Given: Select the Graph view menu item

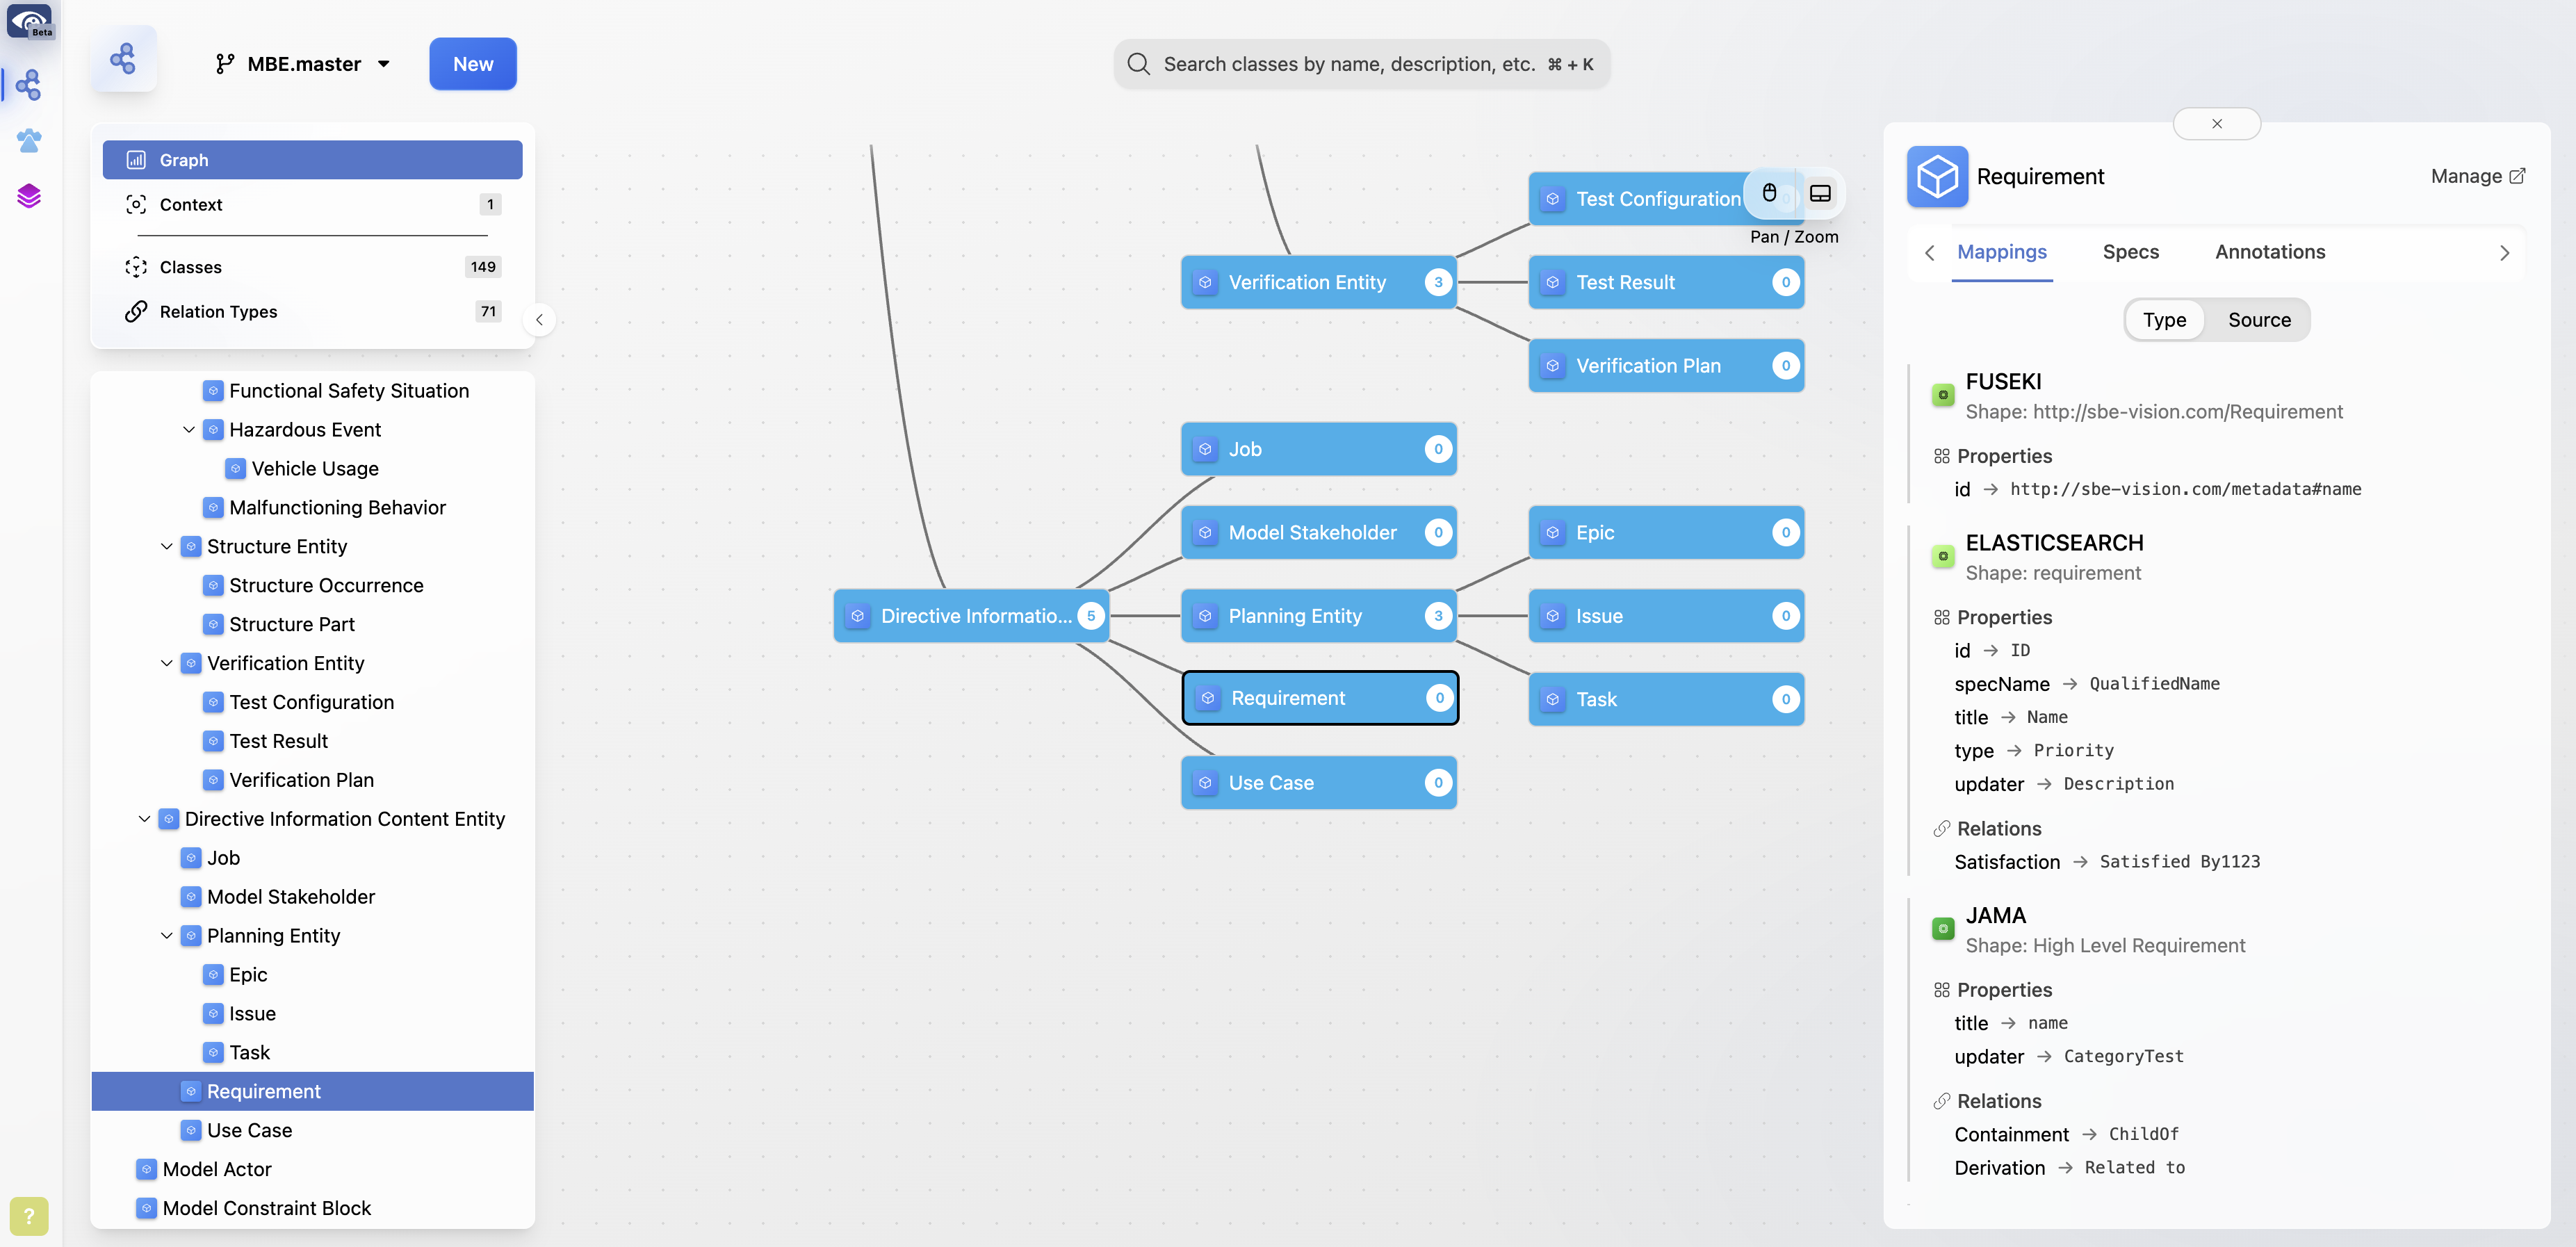Looking at the screenshot, I should (x=312, y=160).
